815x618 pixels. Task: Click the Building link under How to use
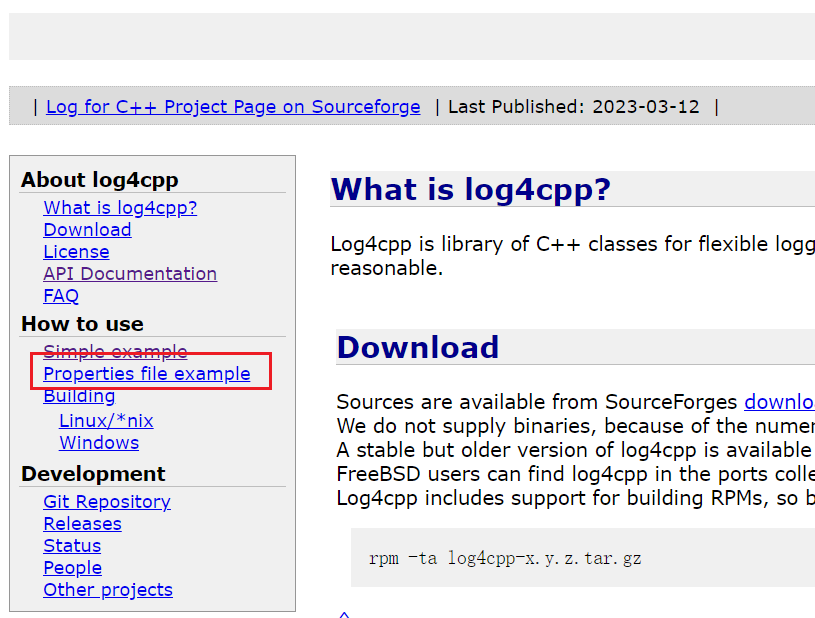79,396
